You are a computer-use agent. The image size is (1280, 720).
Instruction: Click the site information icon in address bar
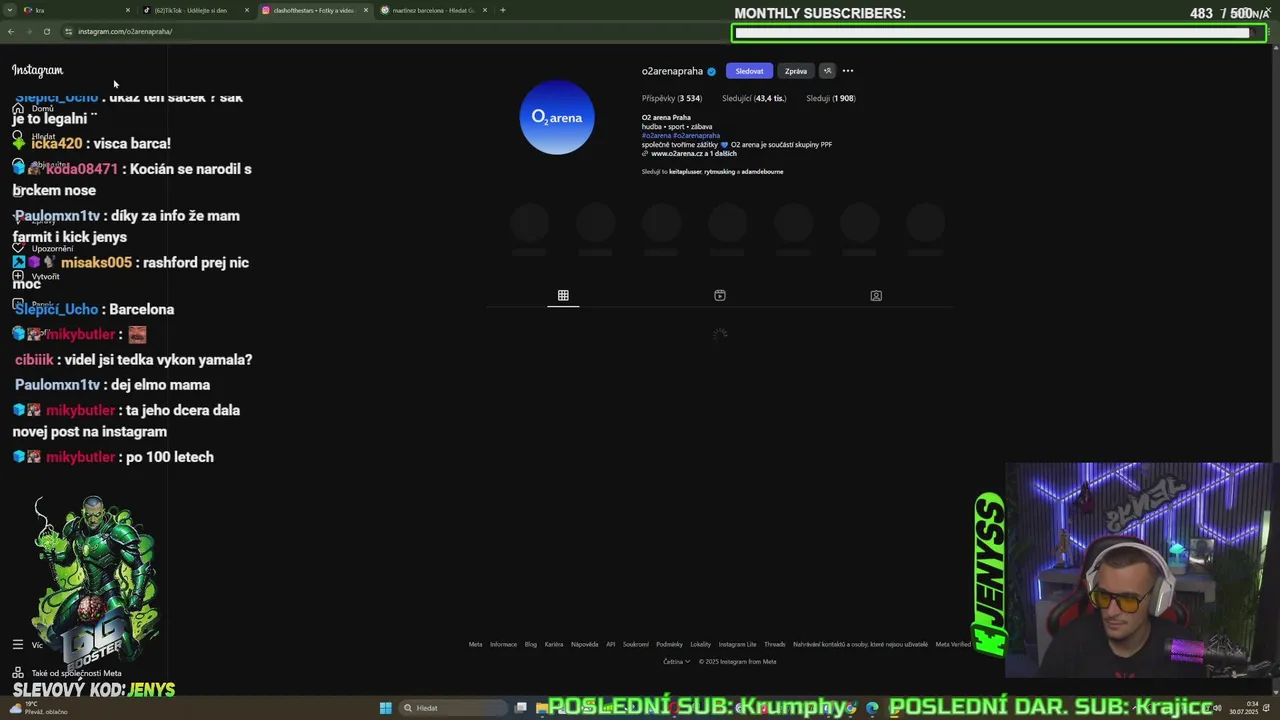click(69, 31)
